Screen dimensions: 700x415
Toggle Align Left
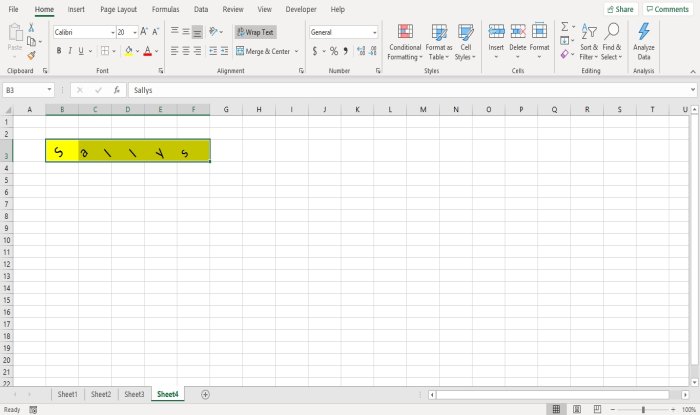click(175, 51)
